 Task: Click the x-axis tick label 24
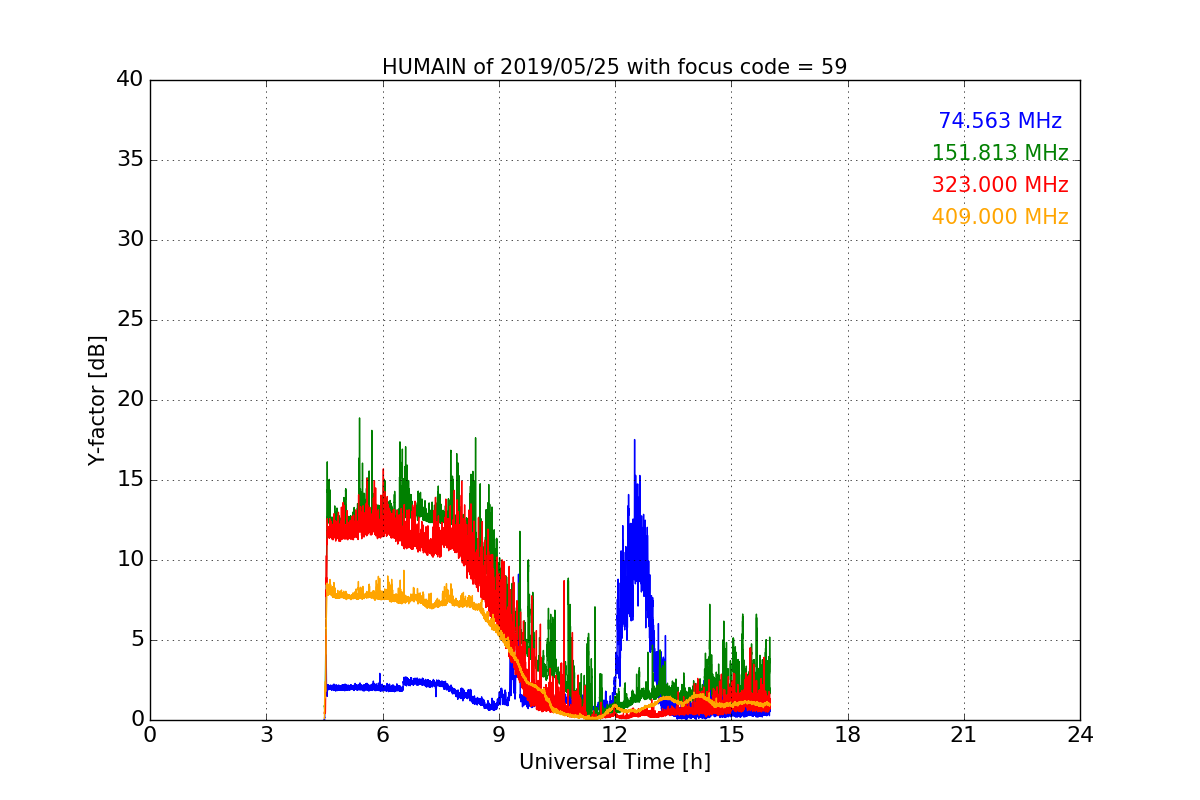pyautogui.click(x=1080, y=734)
